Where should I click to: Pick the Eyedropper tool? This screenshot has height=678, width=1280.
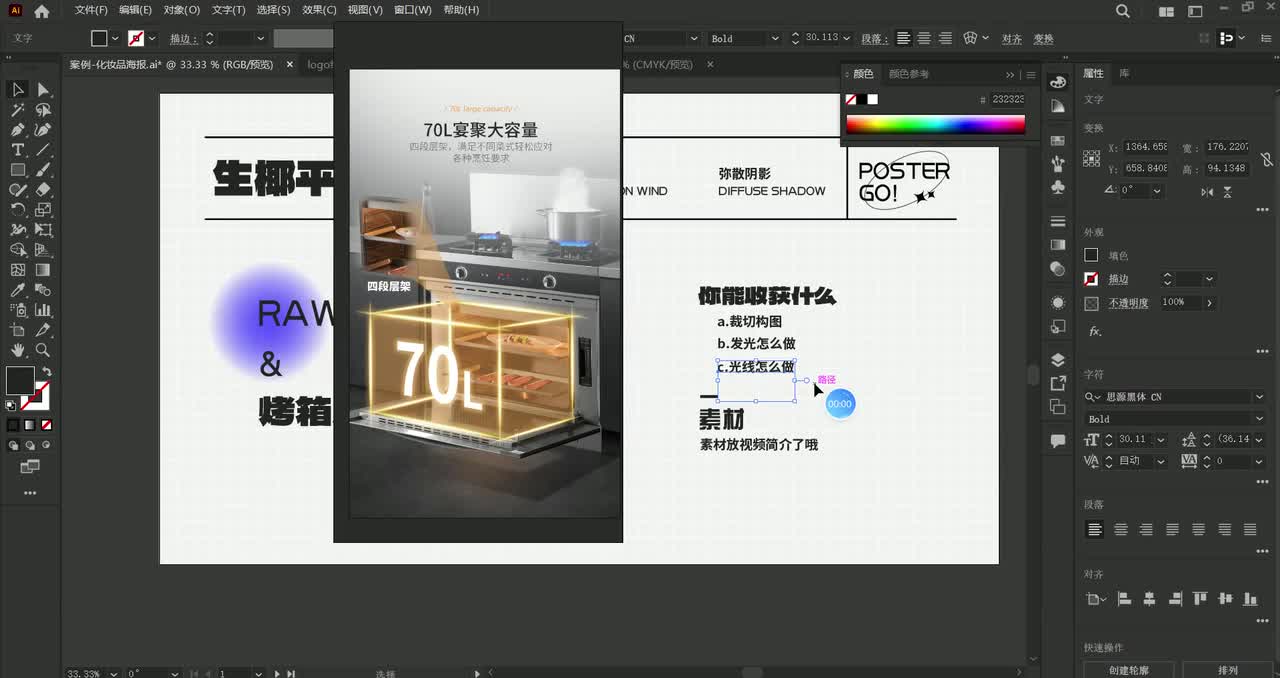coord(17,290)
